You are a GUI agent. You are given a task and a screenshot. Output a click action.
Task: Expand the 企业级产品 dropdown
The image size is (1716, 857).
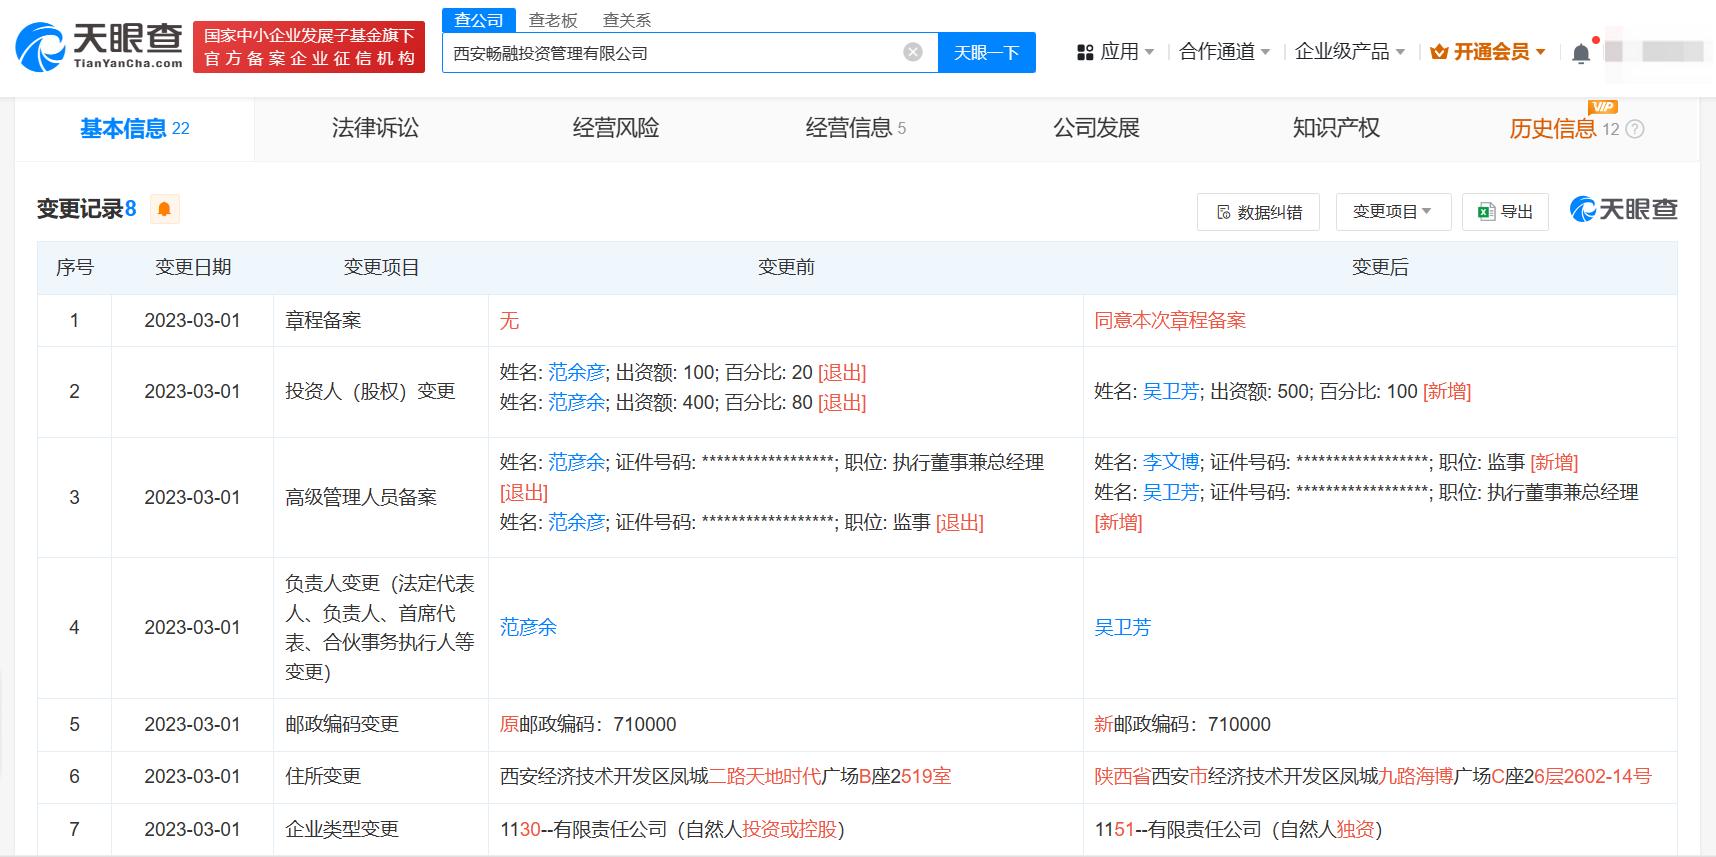click(x=1349, y=52)
